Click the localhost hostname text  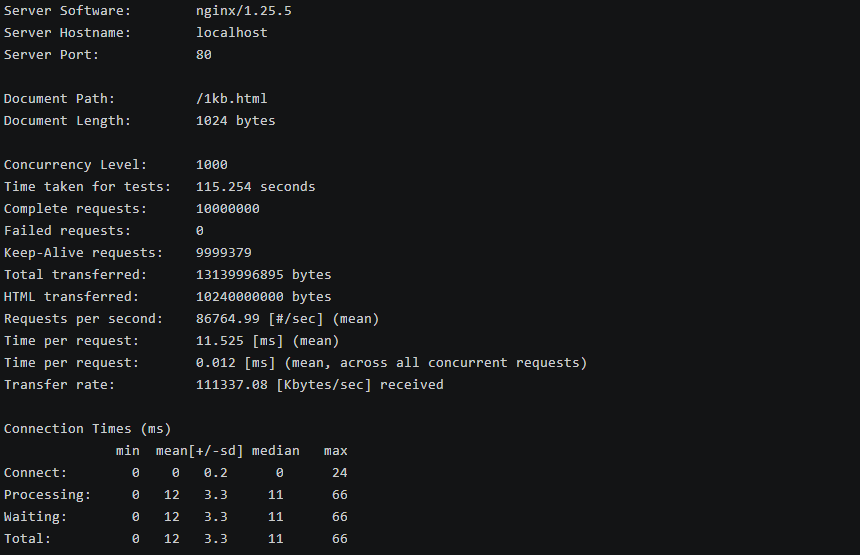point(231,32)
